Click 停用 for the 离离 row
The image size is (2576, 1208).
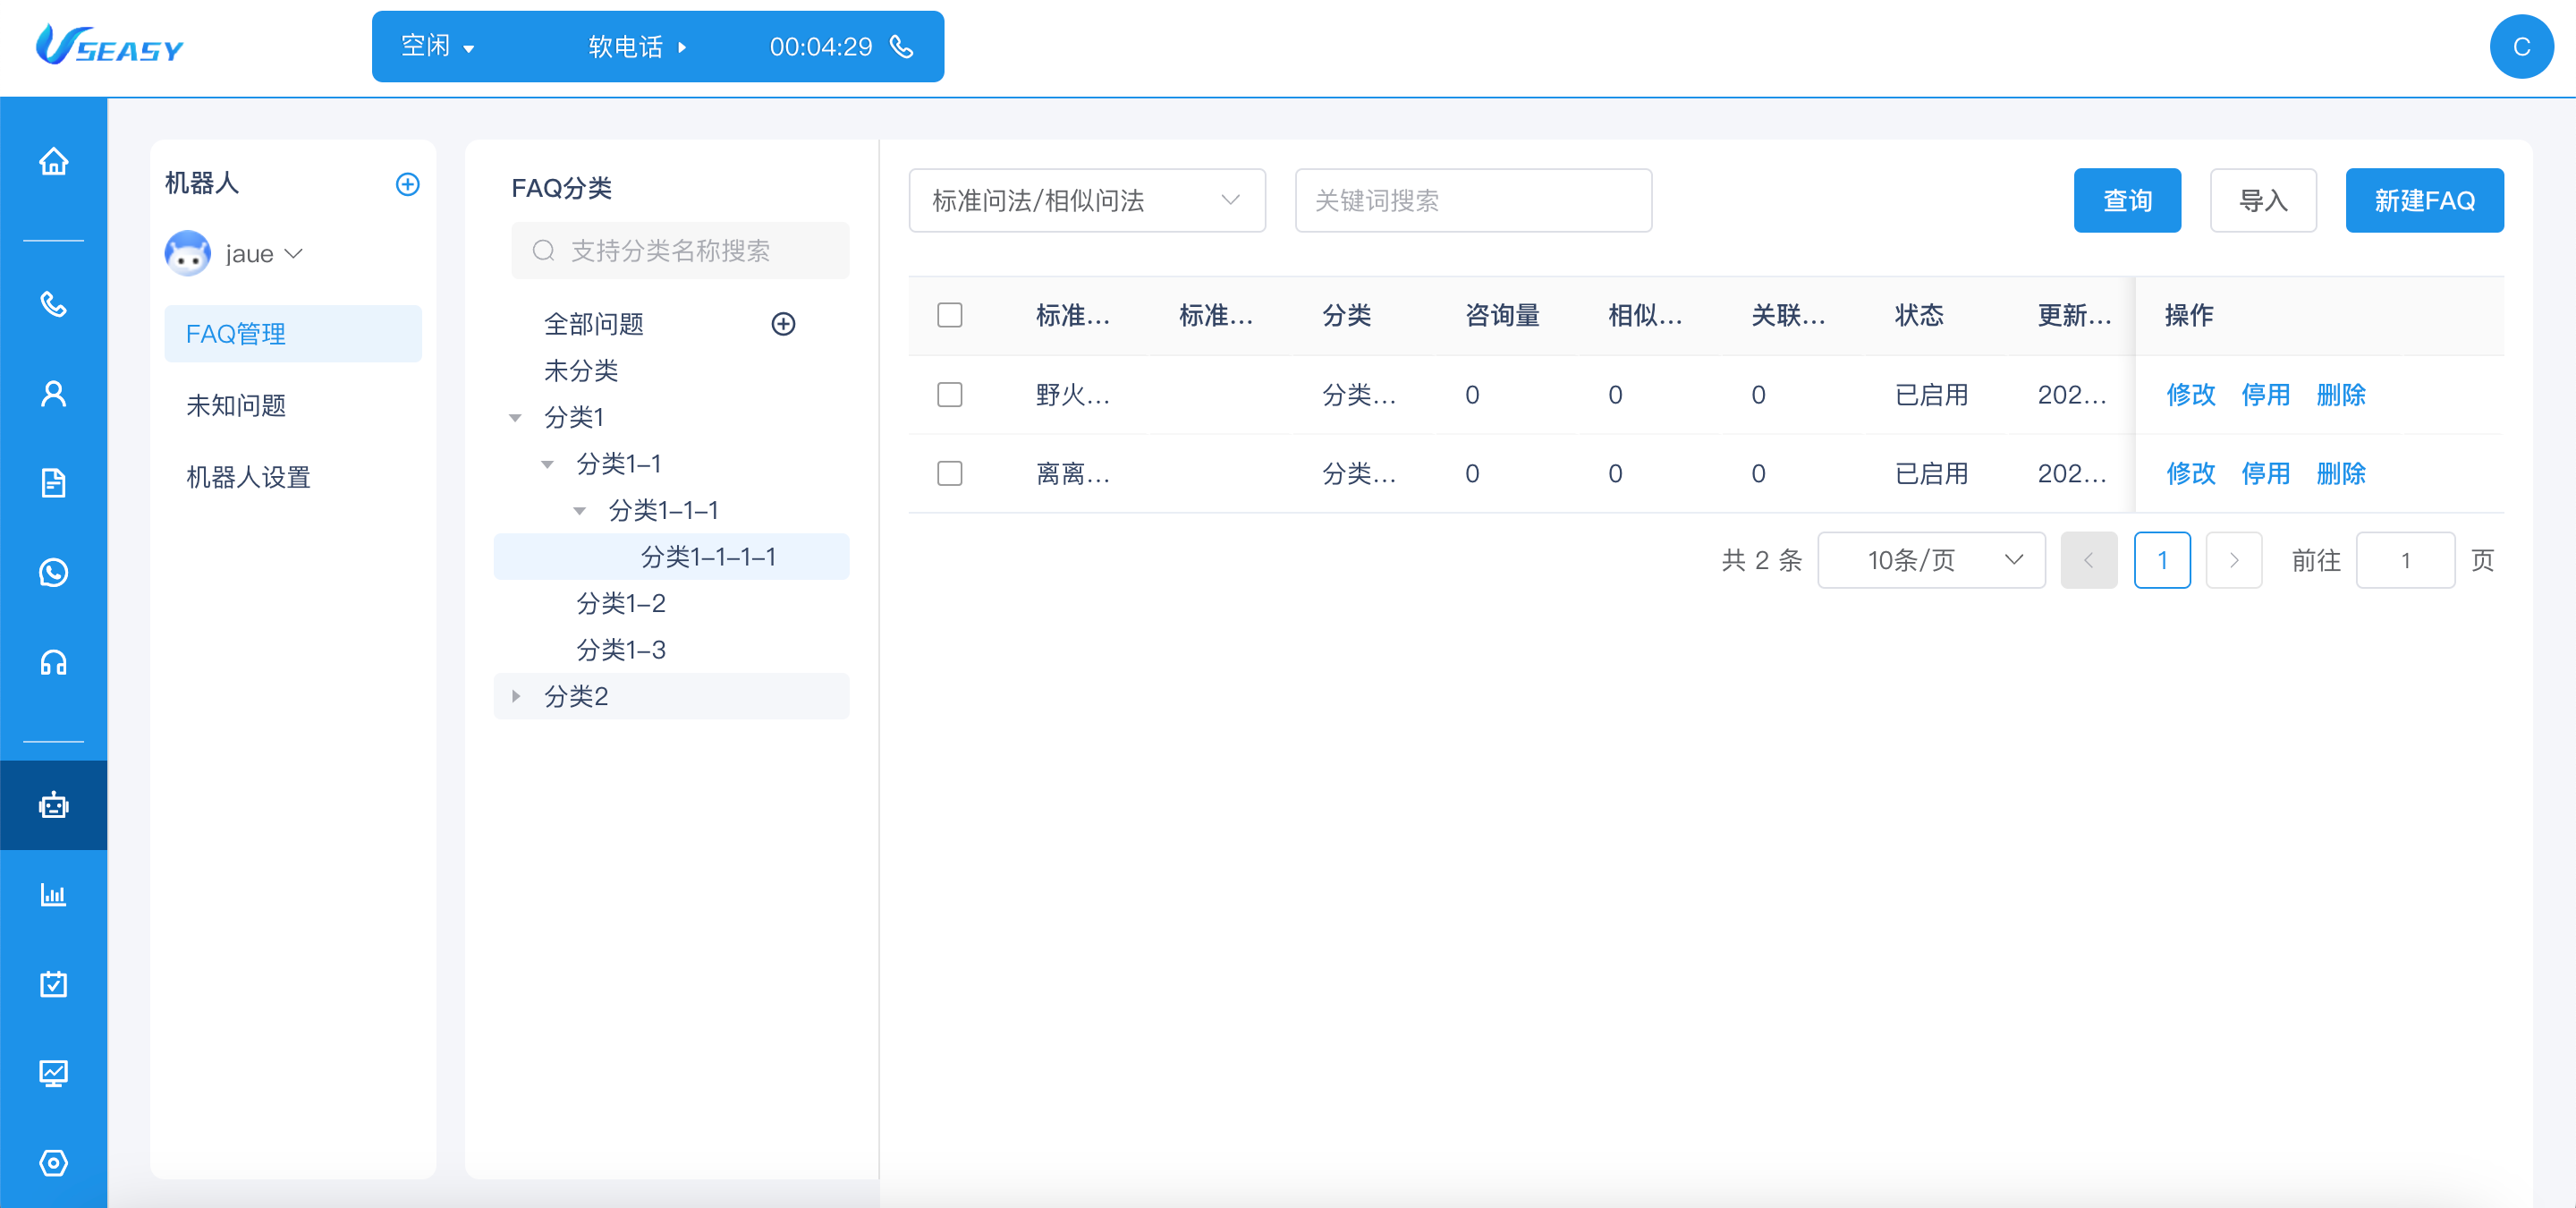pyautogui.click(x=2265, y=473)
